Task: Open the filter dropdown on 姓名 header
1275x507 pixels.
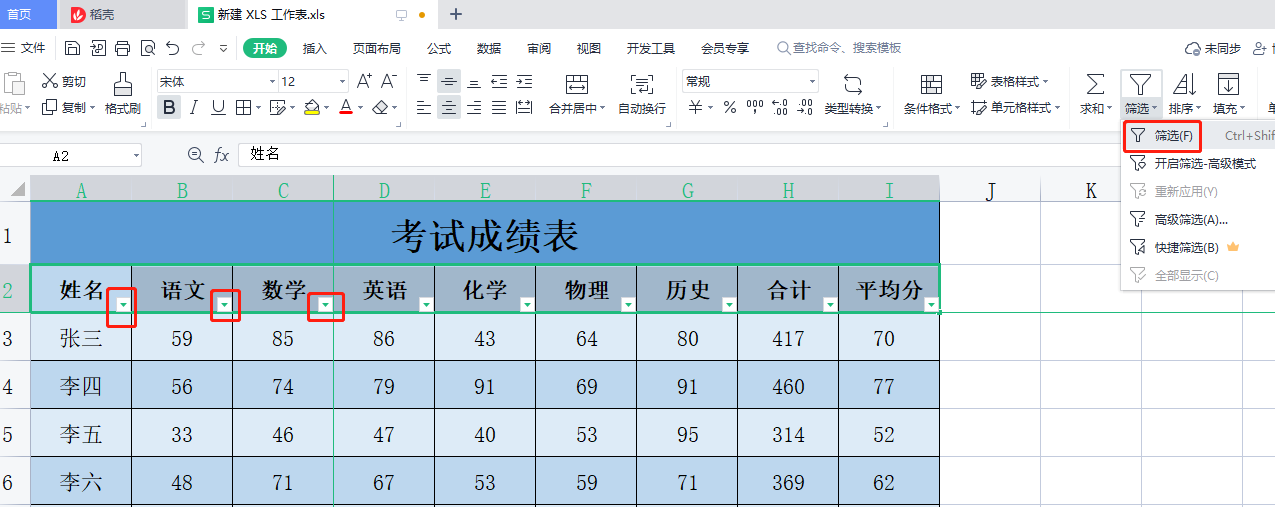Action: pyautogui.click(x=122, y=304)
